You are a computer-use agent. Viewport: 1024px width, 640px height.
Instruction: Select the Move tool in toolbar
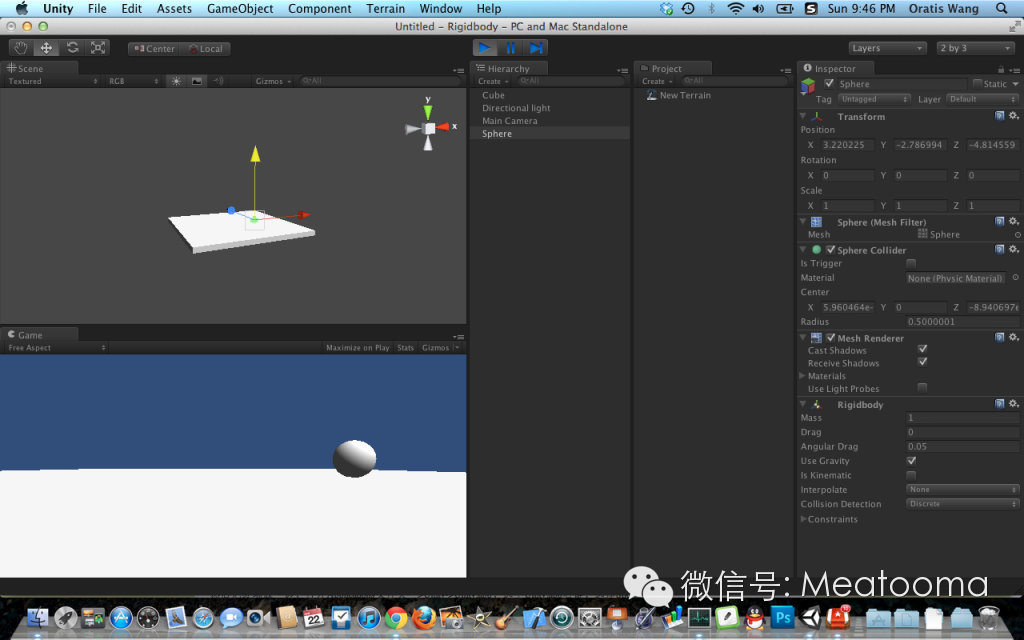(x=46, y=48)
